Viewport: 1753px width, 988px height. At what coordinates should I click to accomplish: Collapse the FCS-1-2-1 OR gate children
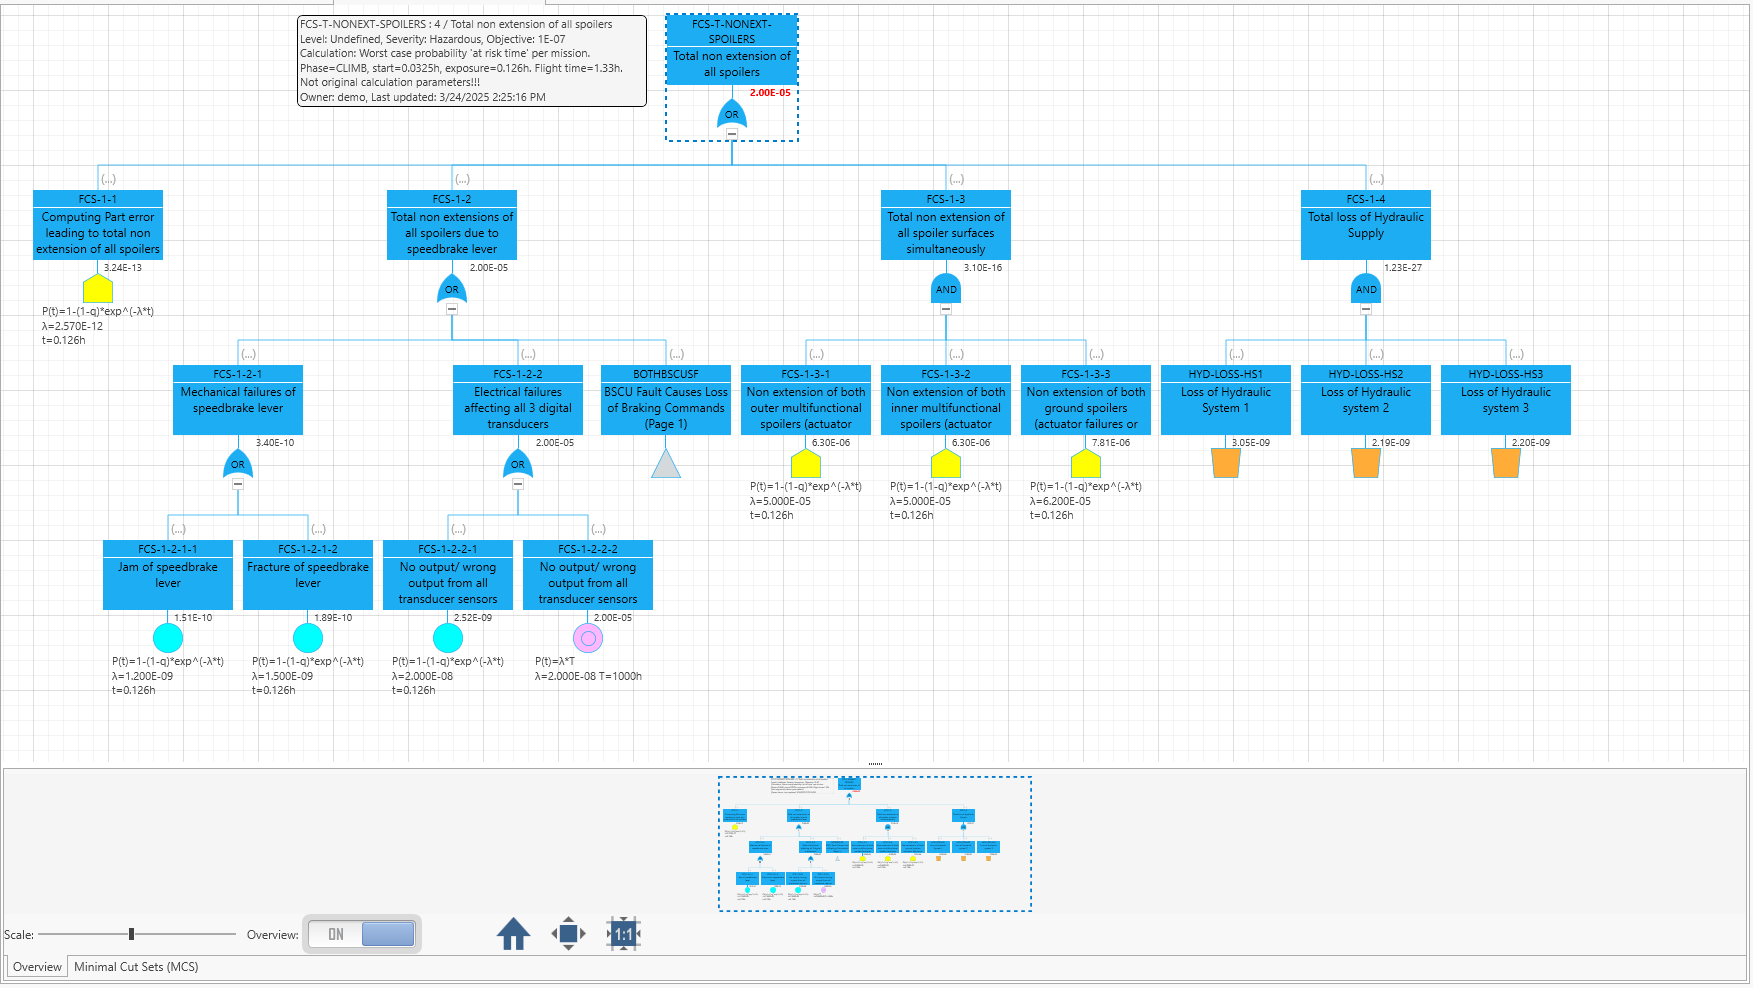pos(238,484)
